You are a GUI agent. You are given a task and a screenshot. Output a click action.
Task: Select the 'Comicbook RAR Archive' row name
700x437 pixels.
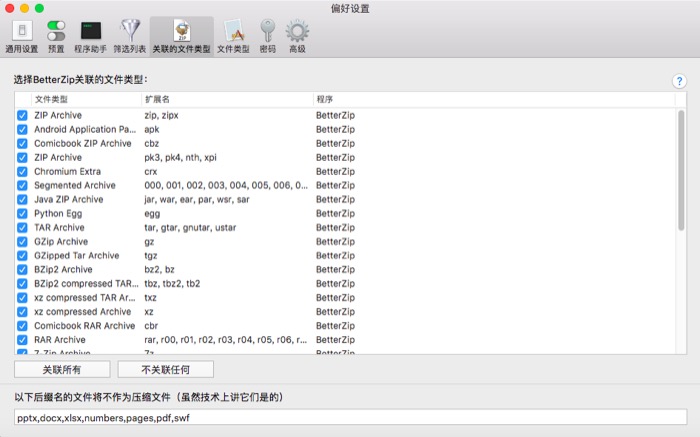click(x=85, y=326)
